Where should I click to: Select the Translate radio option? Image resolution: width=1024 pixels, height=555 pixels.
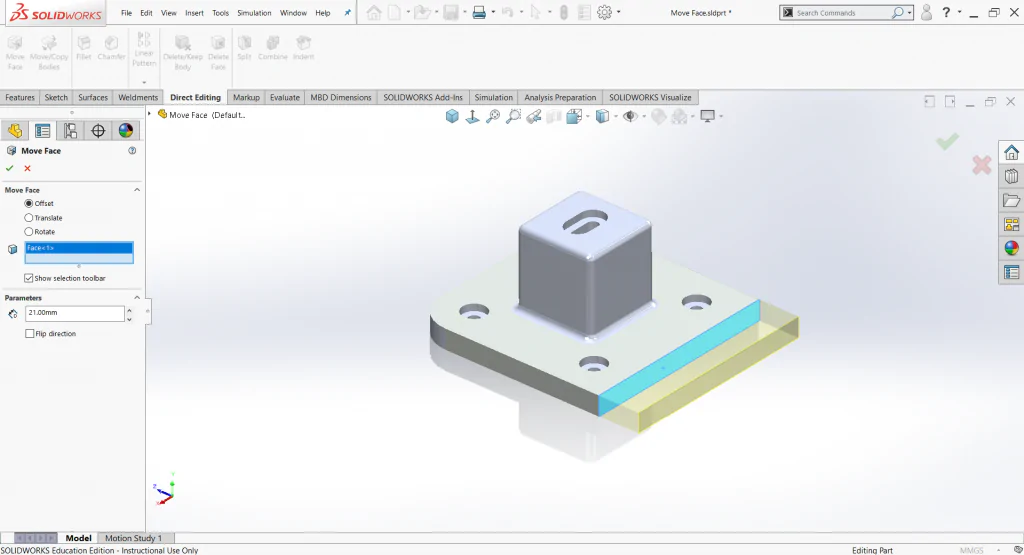click(x=29, y=217)
